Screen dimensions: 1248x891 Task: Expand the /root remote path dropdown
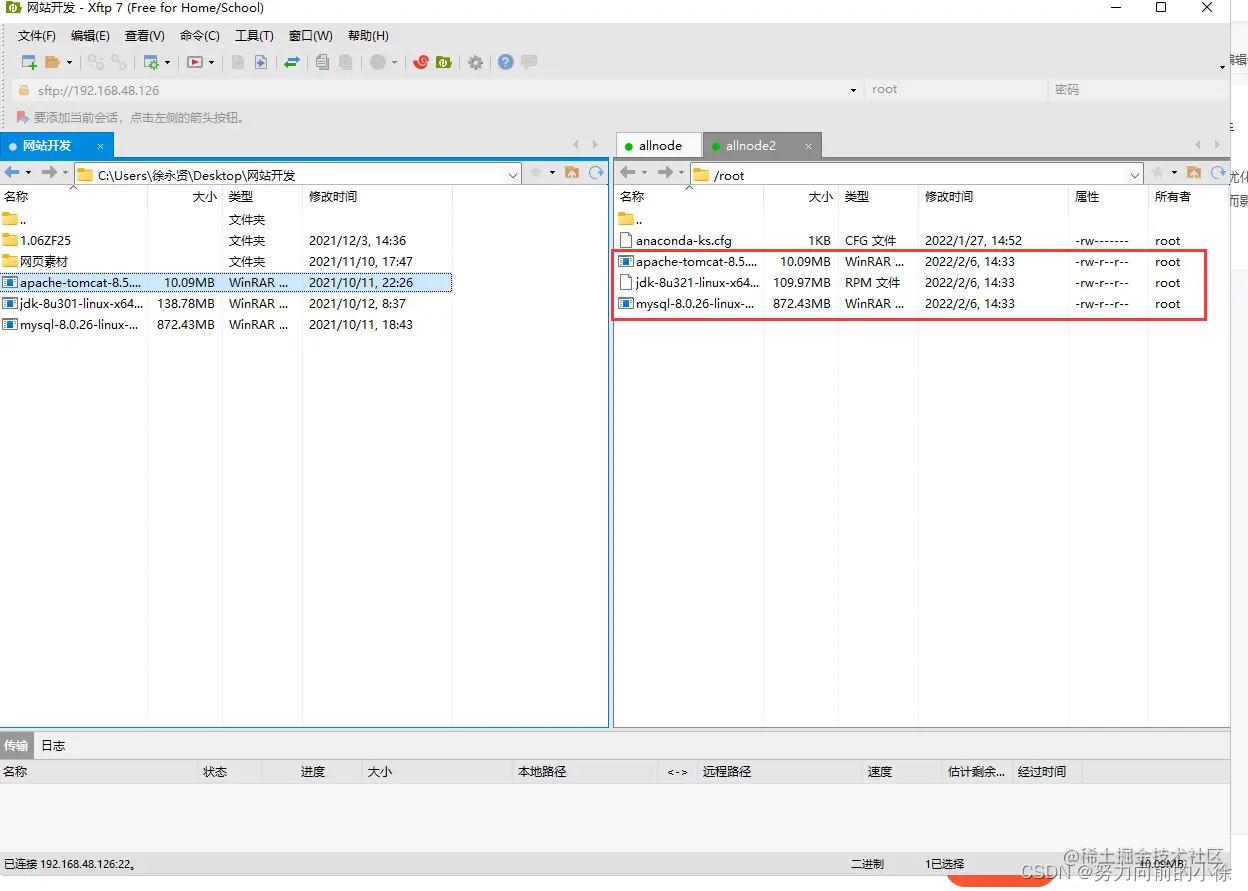pos(1135,175)
